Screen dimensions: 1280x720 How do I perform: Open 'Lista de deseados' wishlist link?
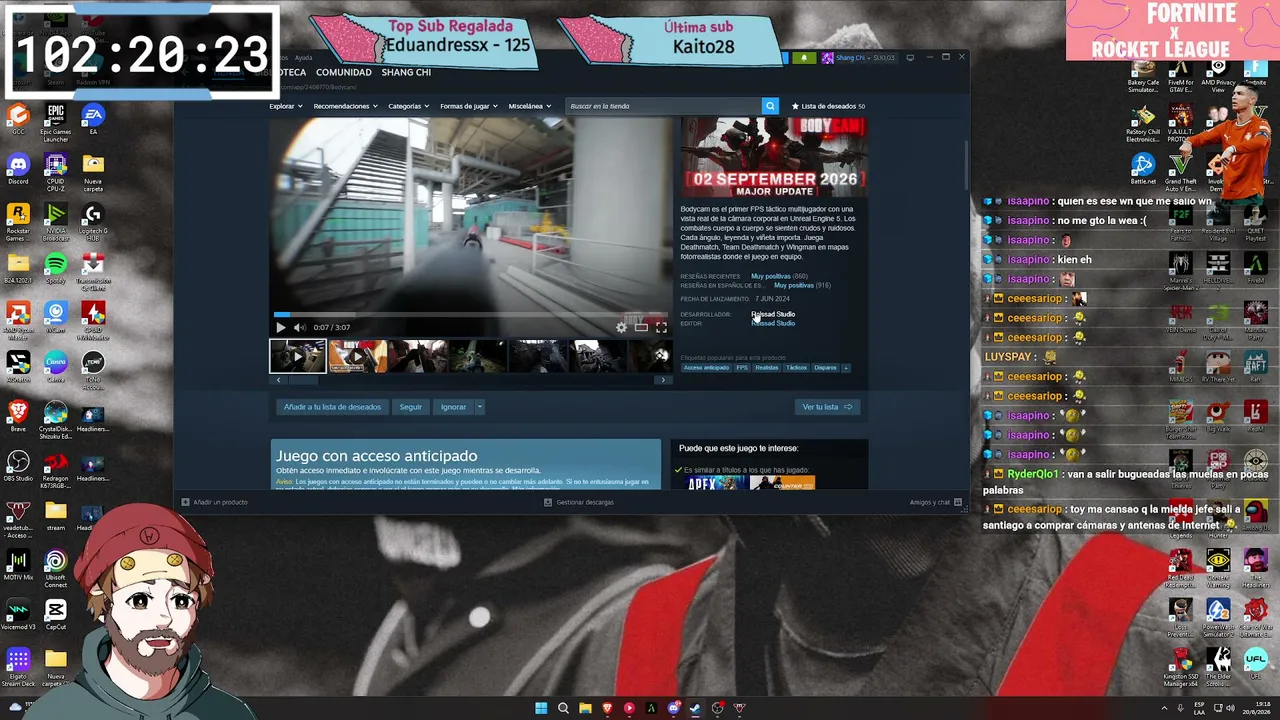coord(829,106)
